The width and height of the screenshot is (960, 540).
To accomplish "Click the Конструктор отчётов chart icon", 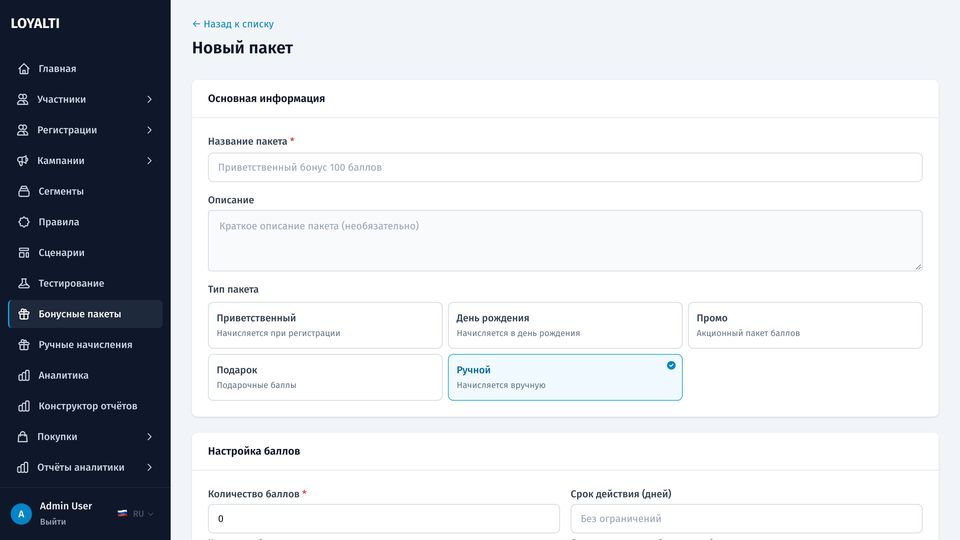I will (x=24, y=406).
